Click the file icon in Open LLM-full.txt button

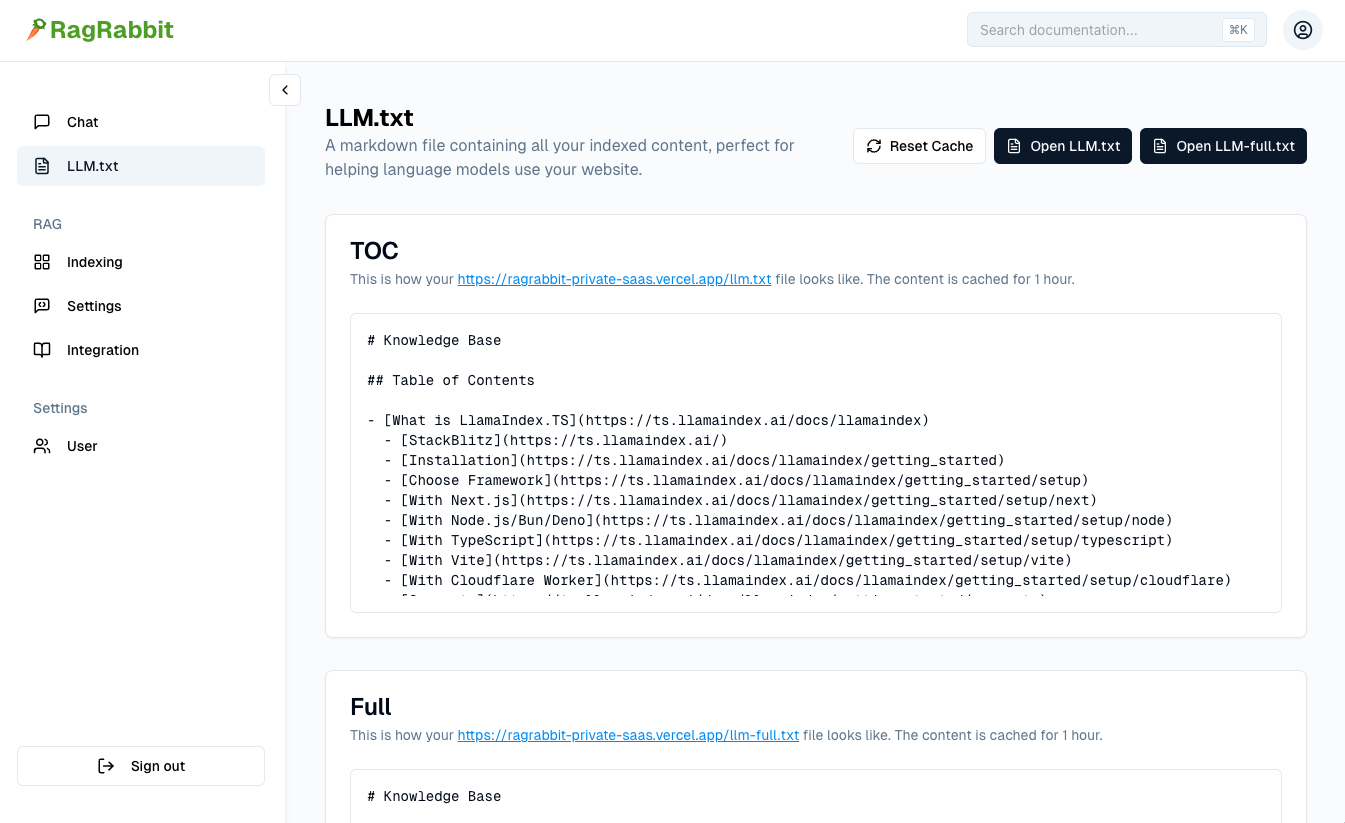1160,146
